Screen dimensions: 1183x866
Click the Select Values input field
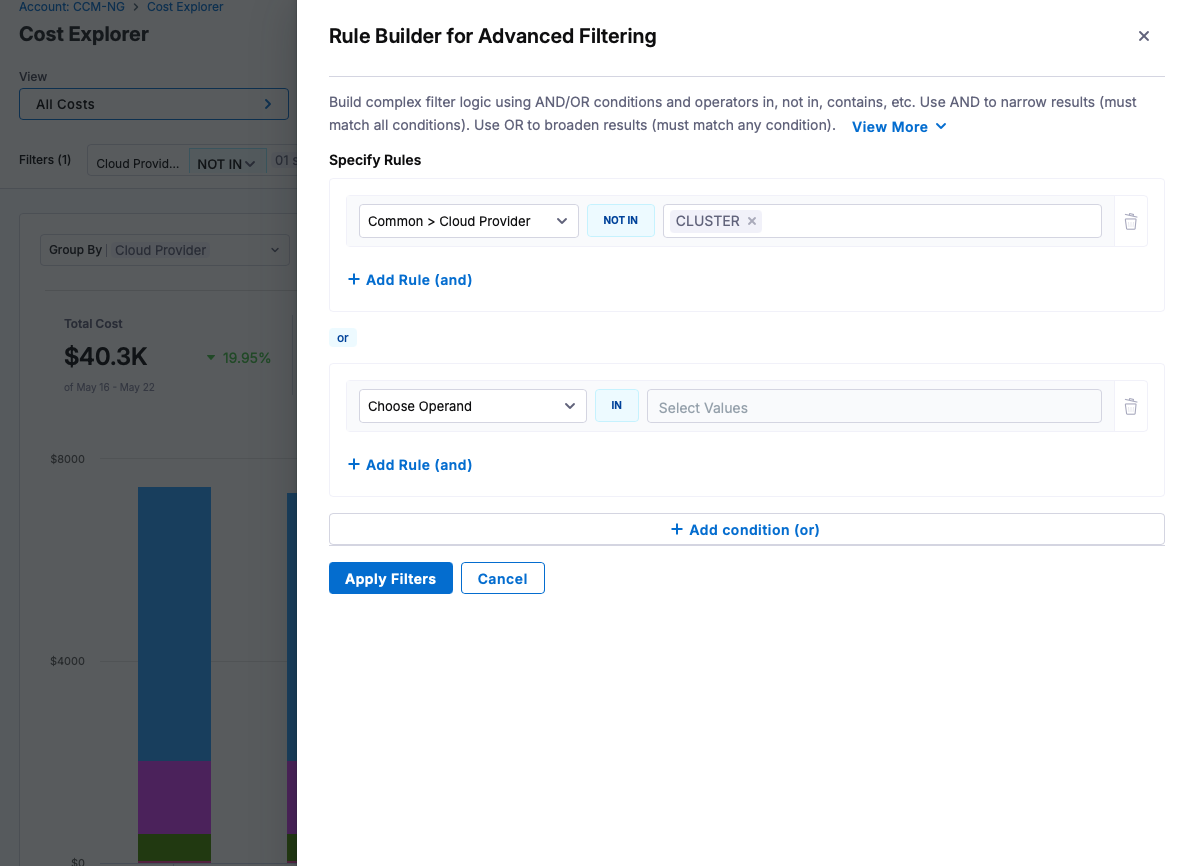click(x=874, y=407)
